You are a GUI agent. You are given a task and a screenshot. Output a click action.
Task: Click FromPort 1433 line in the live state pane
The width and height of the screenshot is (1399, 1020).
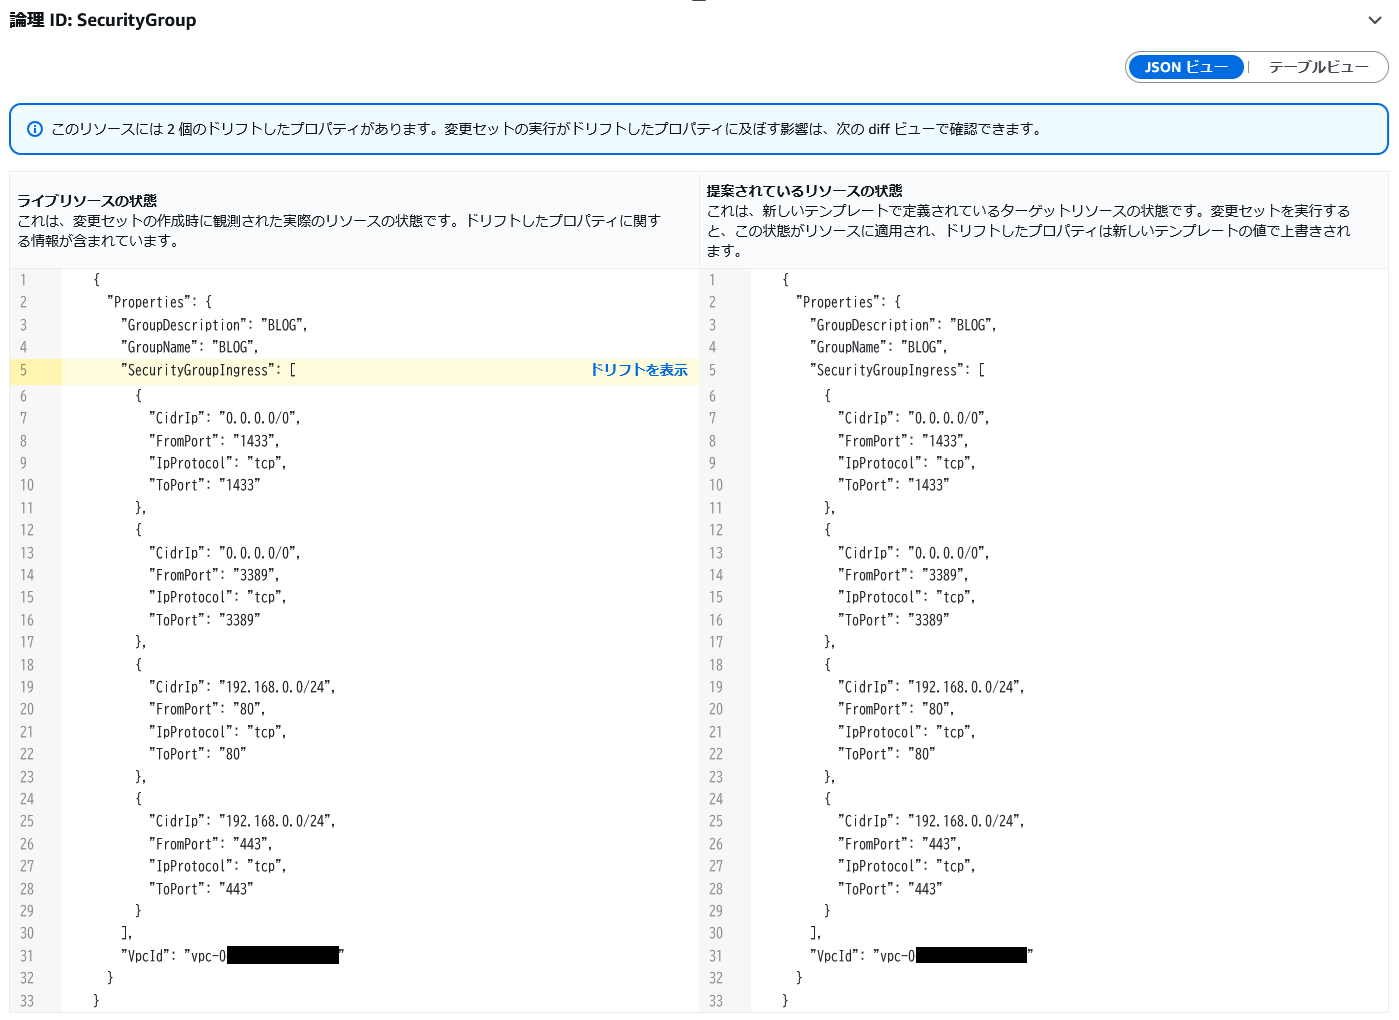[x=214, y=441]
